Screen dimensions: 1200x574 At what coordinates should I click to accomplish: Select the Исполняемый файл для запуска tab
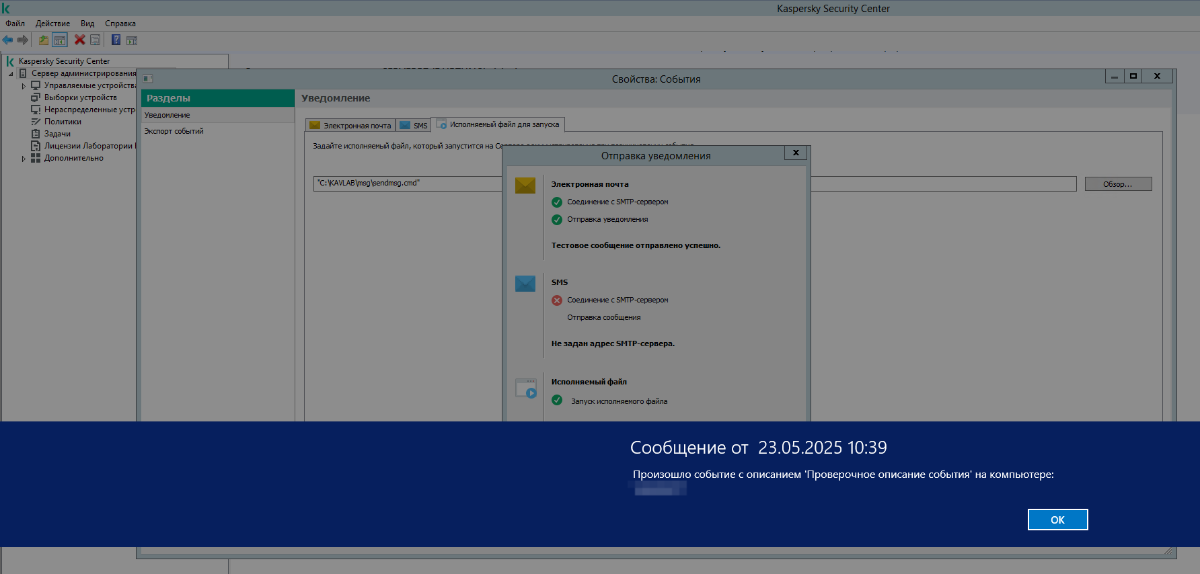pyautogui.click(x=499, y=125)
